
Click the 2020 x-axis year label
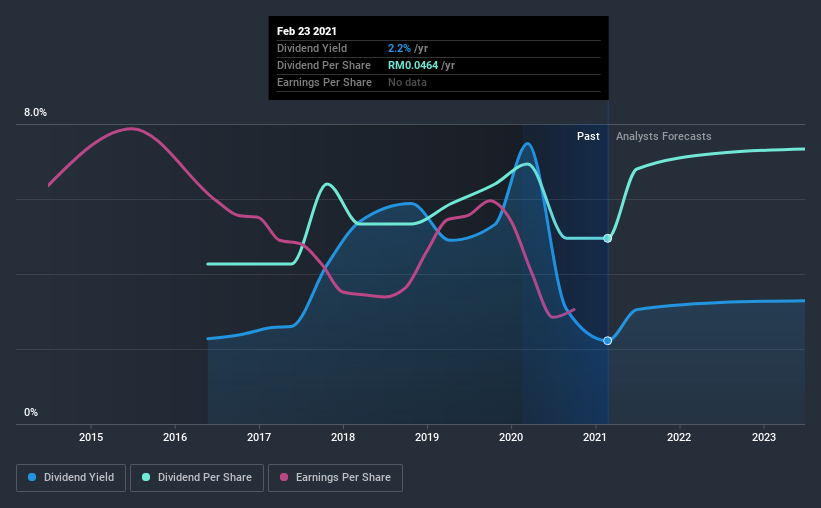coord(511,437)
